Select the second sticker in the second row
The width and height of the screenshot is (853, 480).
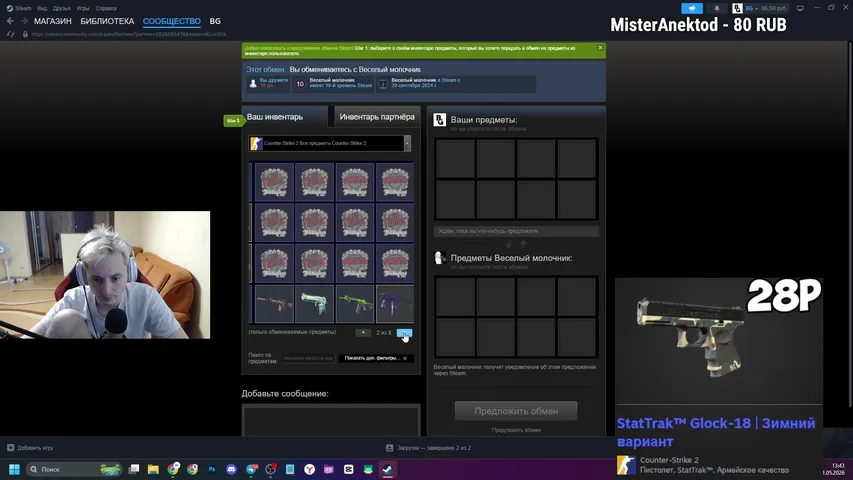314,223
